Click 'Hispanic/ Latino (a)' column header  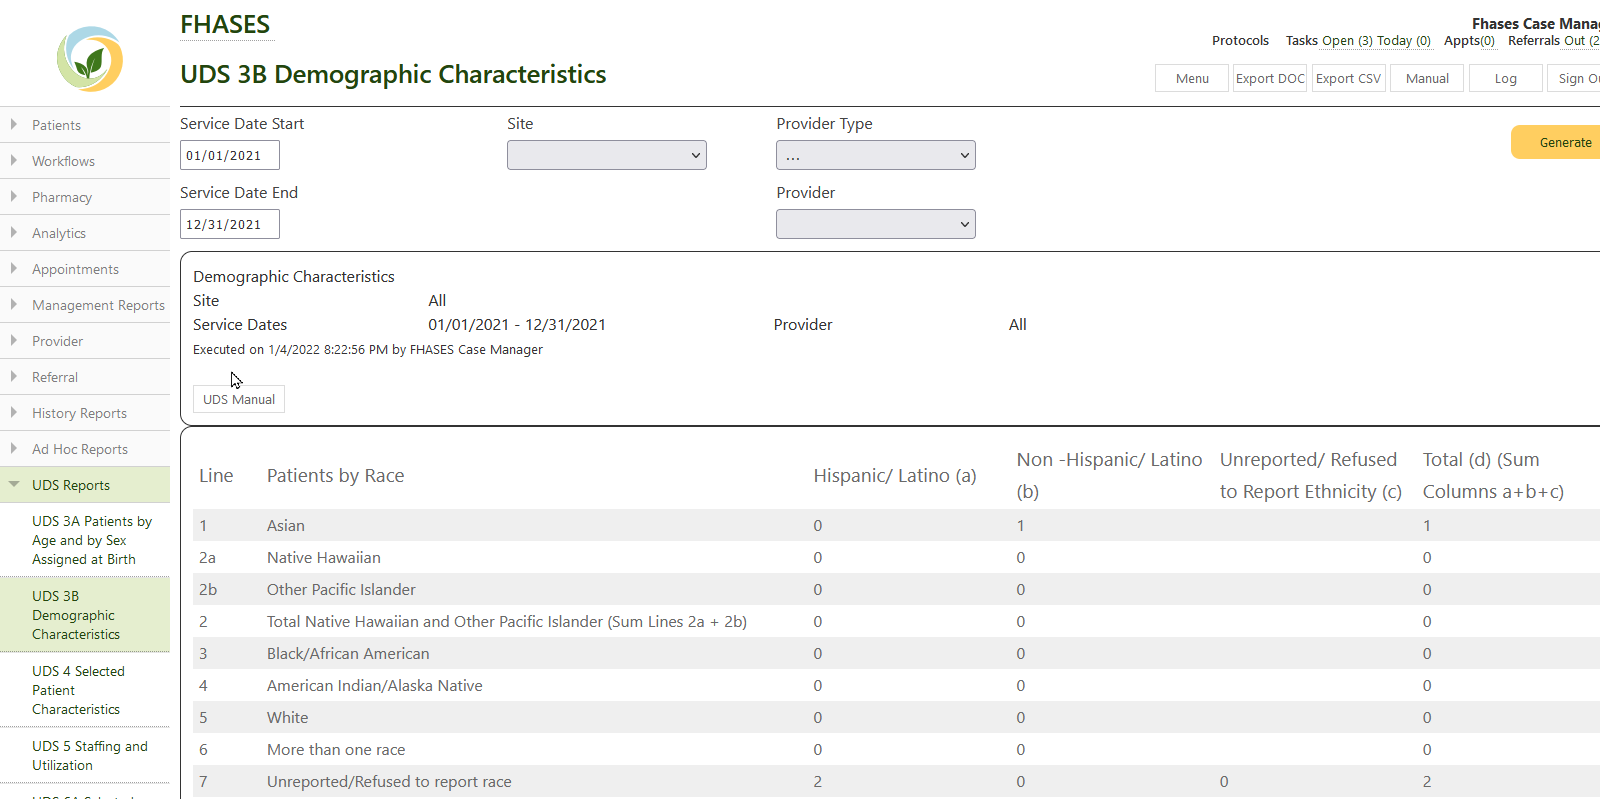[895, 475]
